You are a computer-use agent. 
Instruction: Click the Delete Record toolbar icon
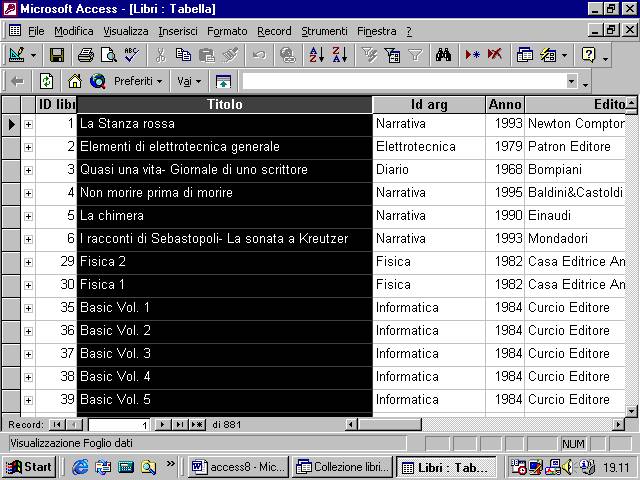495,55
